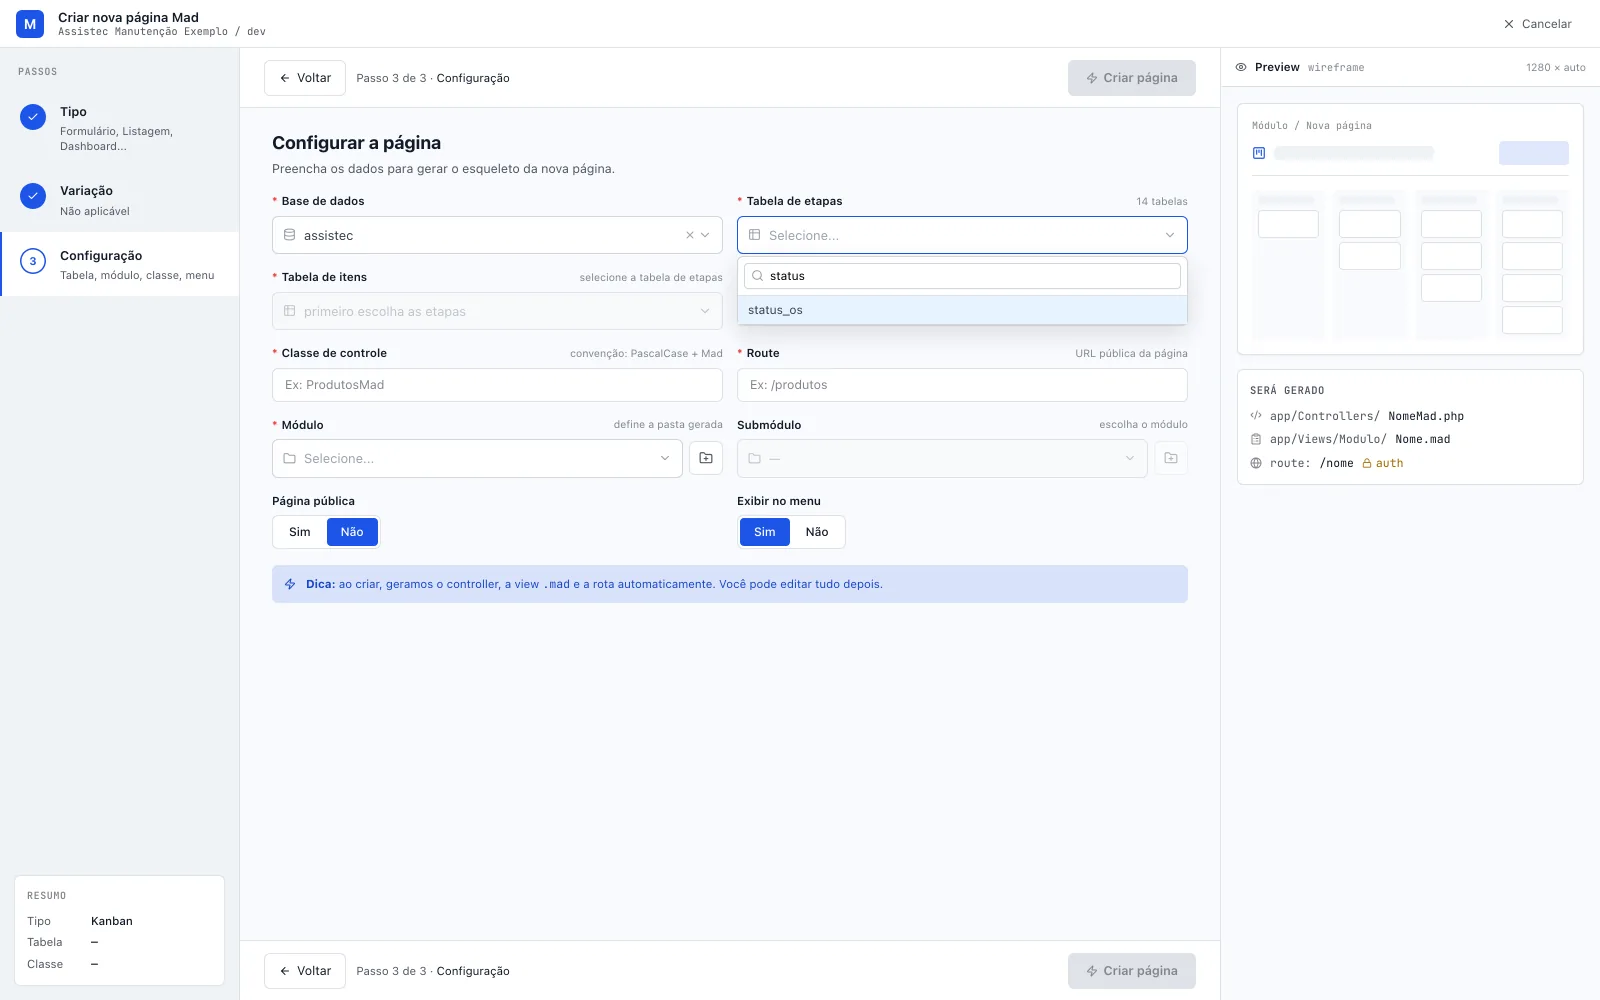1600x1000 pixels.
Task: Click the Tipo step checkmark circle
Action: (33, 117)
